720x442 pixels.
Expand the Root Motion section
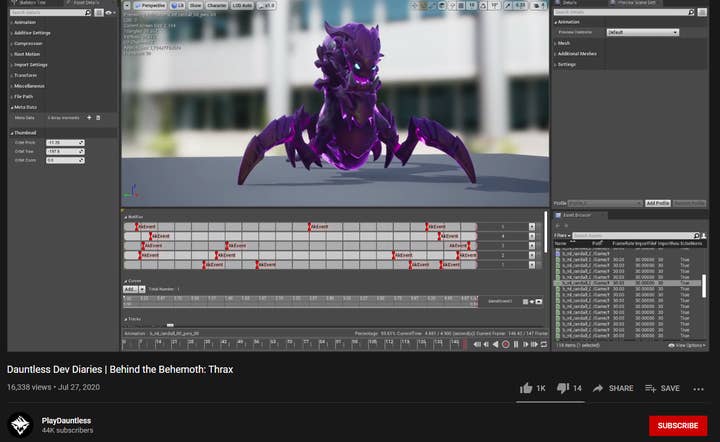click(25, 54)
